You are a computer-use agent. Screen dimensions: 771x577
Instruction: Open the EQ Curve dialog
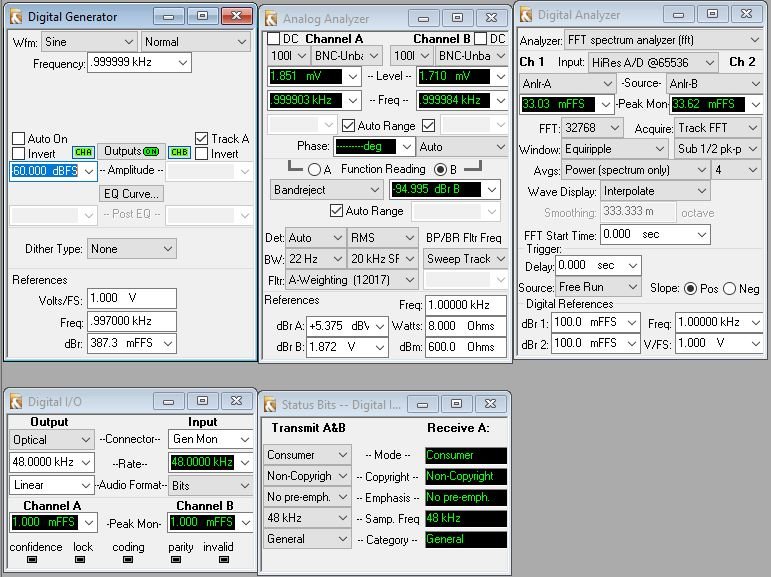131,194
